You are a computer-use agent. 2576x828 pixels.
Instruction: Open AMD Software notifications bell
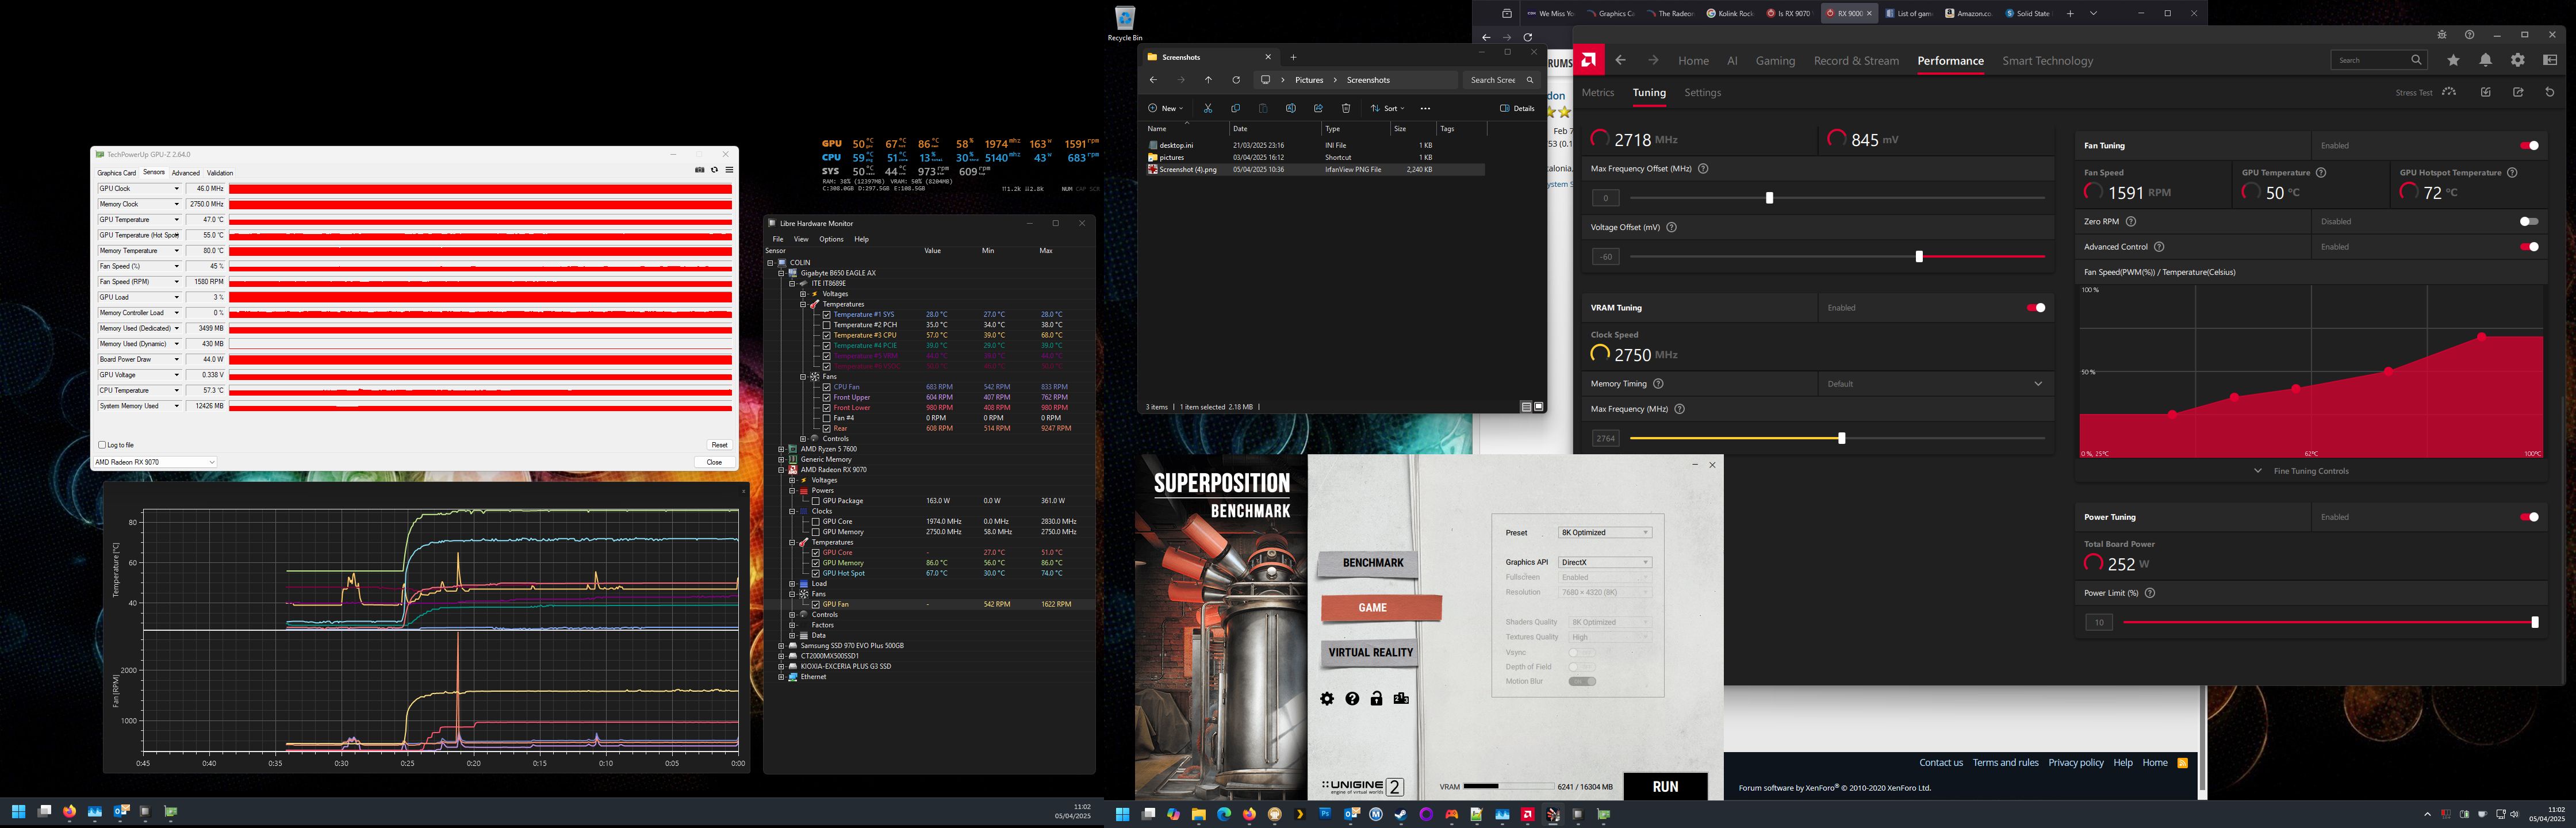tap(2485, 61)
